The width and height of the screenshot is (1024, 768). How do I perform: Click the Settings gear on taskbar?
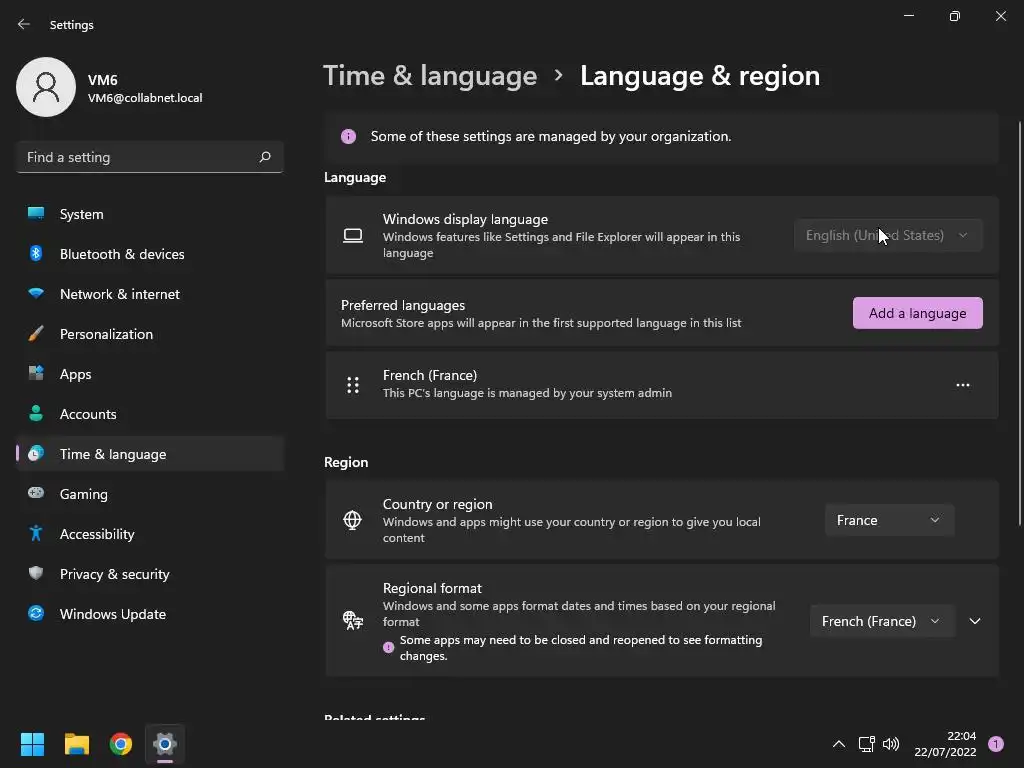(165, 744)
